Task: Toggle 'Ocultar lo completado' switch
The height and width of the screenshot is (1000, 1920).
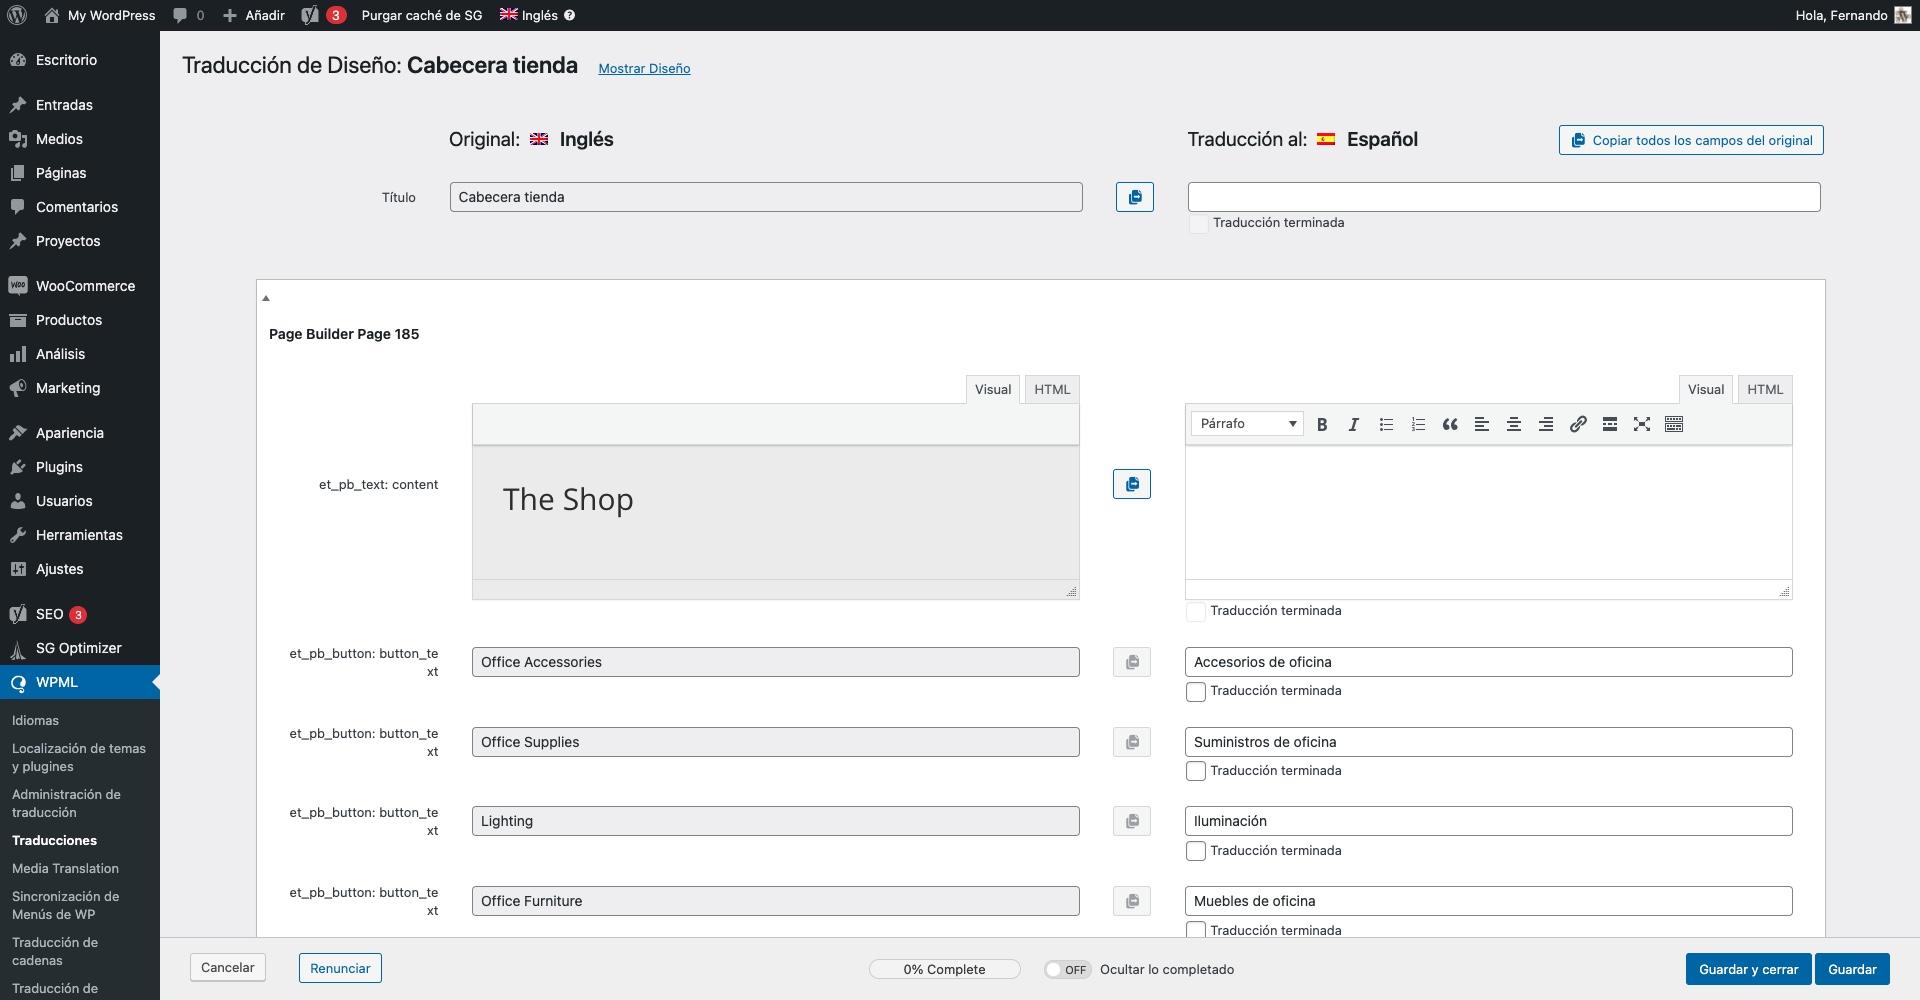Action: click(x=1066, y=969)
